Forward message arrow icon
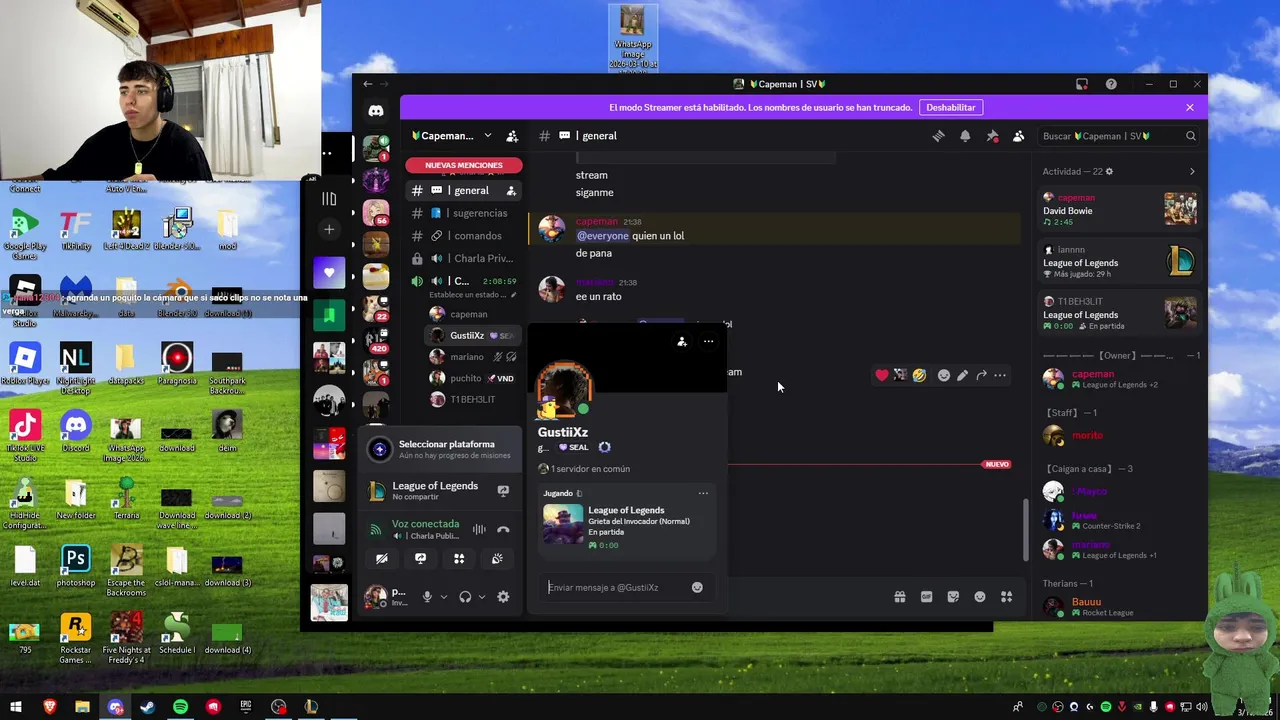1280x720 pixels. (981, 375)
